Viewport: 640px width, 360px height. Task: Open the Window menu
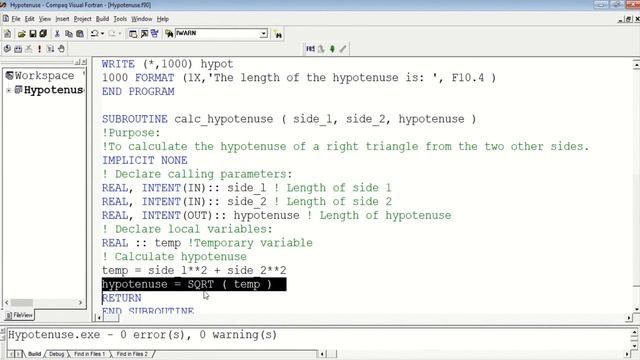tap(142, 19)
